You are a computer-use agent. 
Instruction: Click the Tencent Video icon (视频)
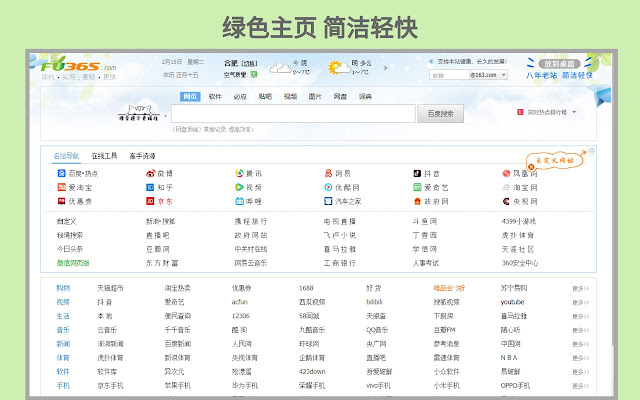[239, 187]
